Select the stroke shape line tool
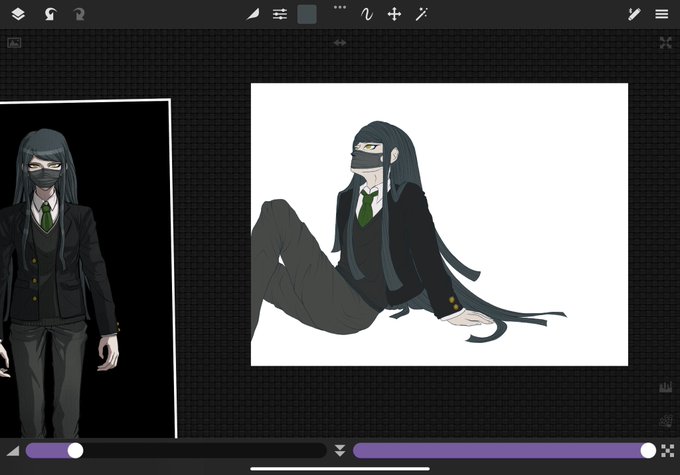The width and height of the screenshot is (680, 475). click(367, 14)
